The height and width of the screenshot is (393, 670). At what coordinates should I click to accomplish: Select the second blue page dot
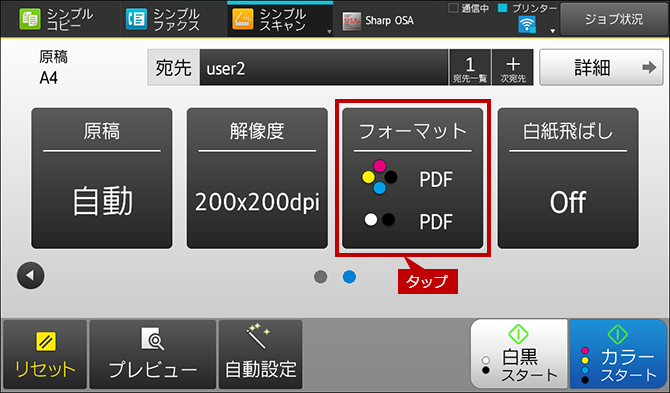(x=349, y=277)
